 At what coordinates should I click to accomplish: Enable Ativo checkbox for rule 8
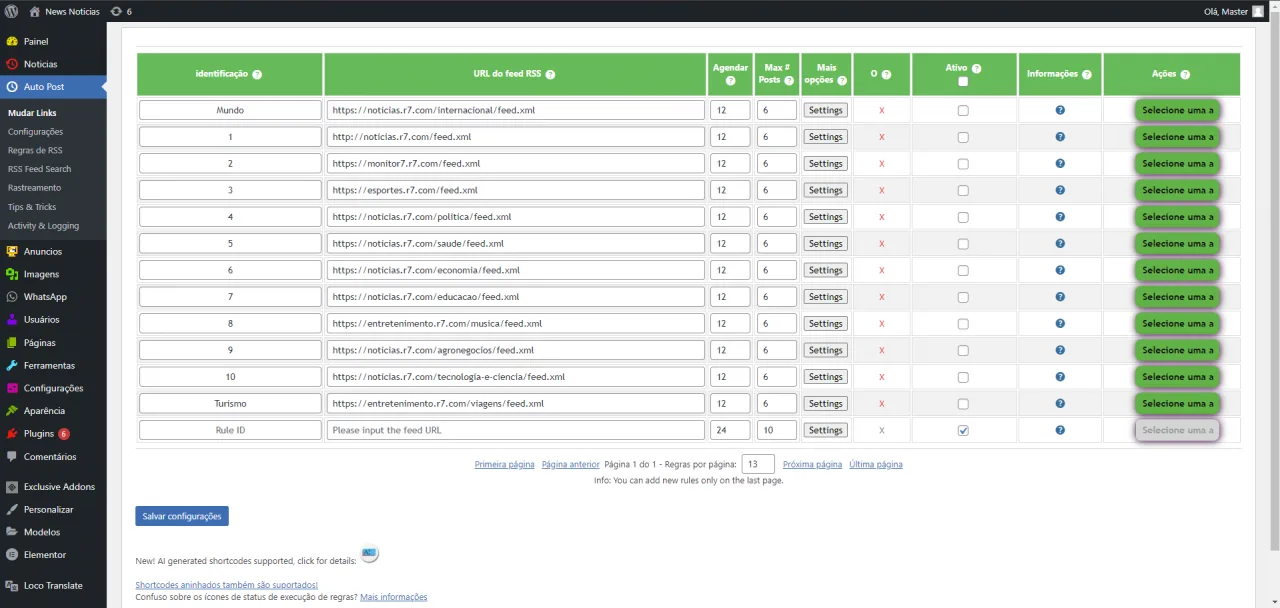point(963,324)
